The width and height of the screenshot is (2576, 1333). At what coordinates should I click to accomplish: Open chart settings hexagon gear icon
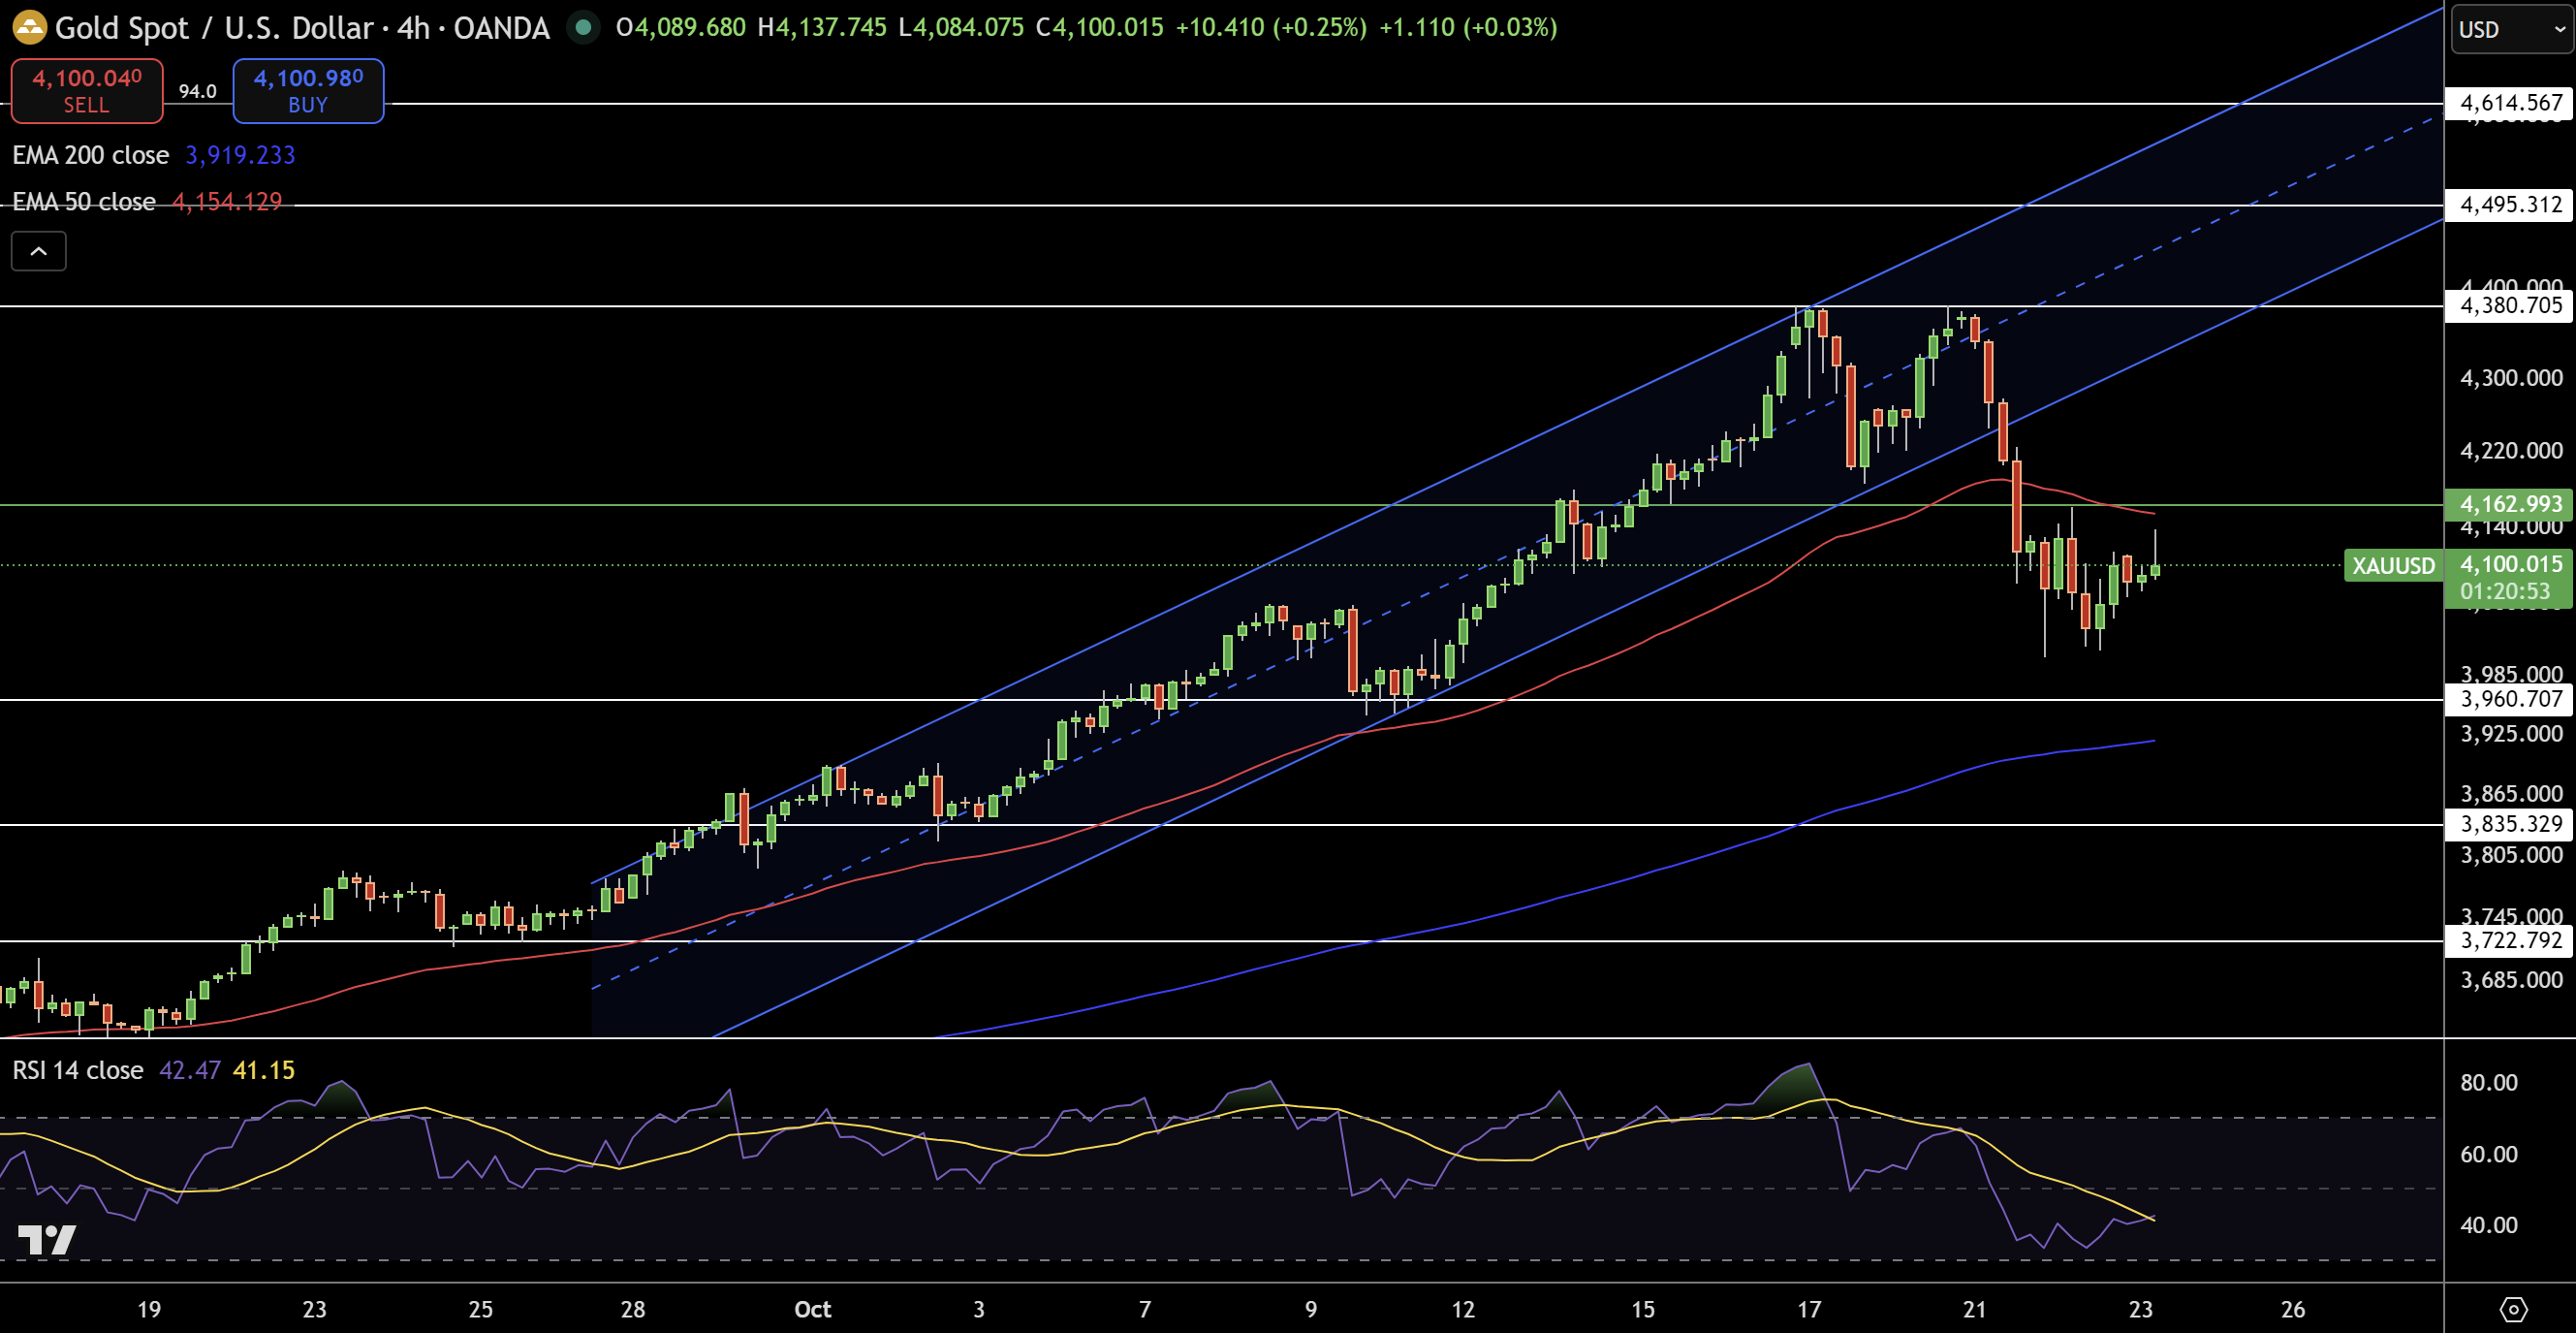[x=2512, y=1309]
